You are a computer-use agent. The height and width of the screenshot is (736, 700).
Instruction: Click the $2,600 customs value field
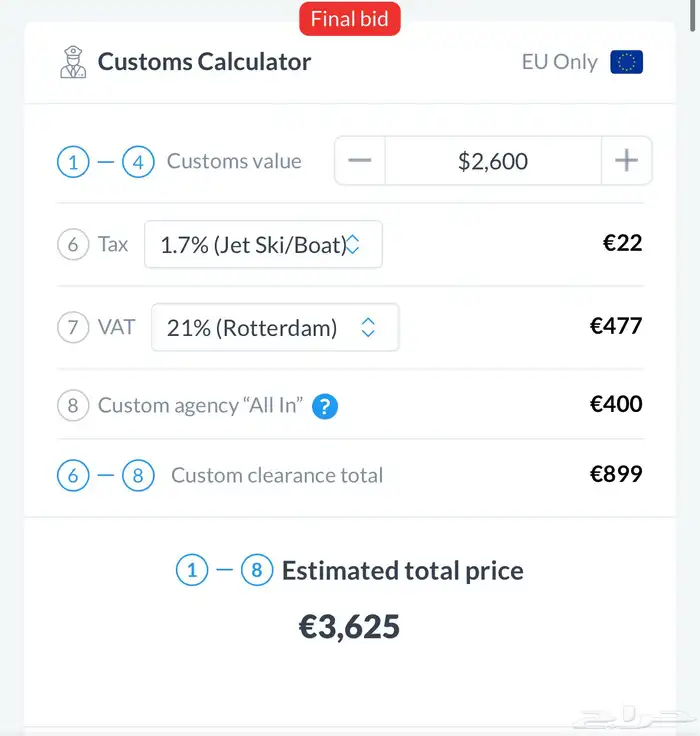coord(493,161)
